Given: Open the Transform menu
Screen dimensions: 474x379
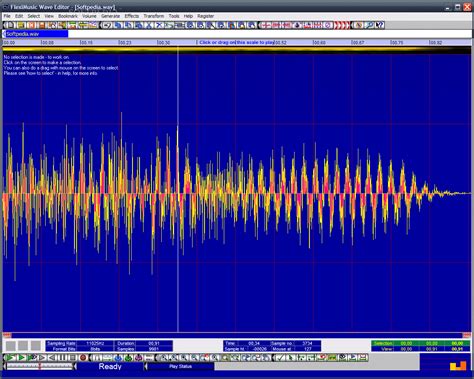Looking at the screenshot, I should pos(154,16).
